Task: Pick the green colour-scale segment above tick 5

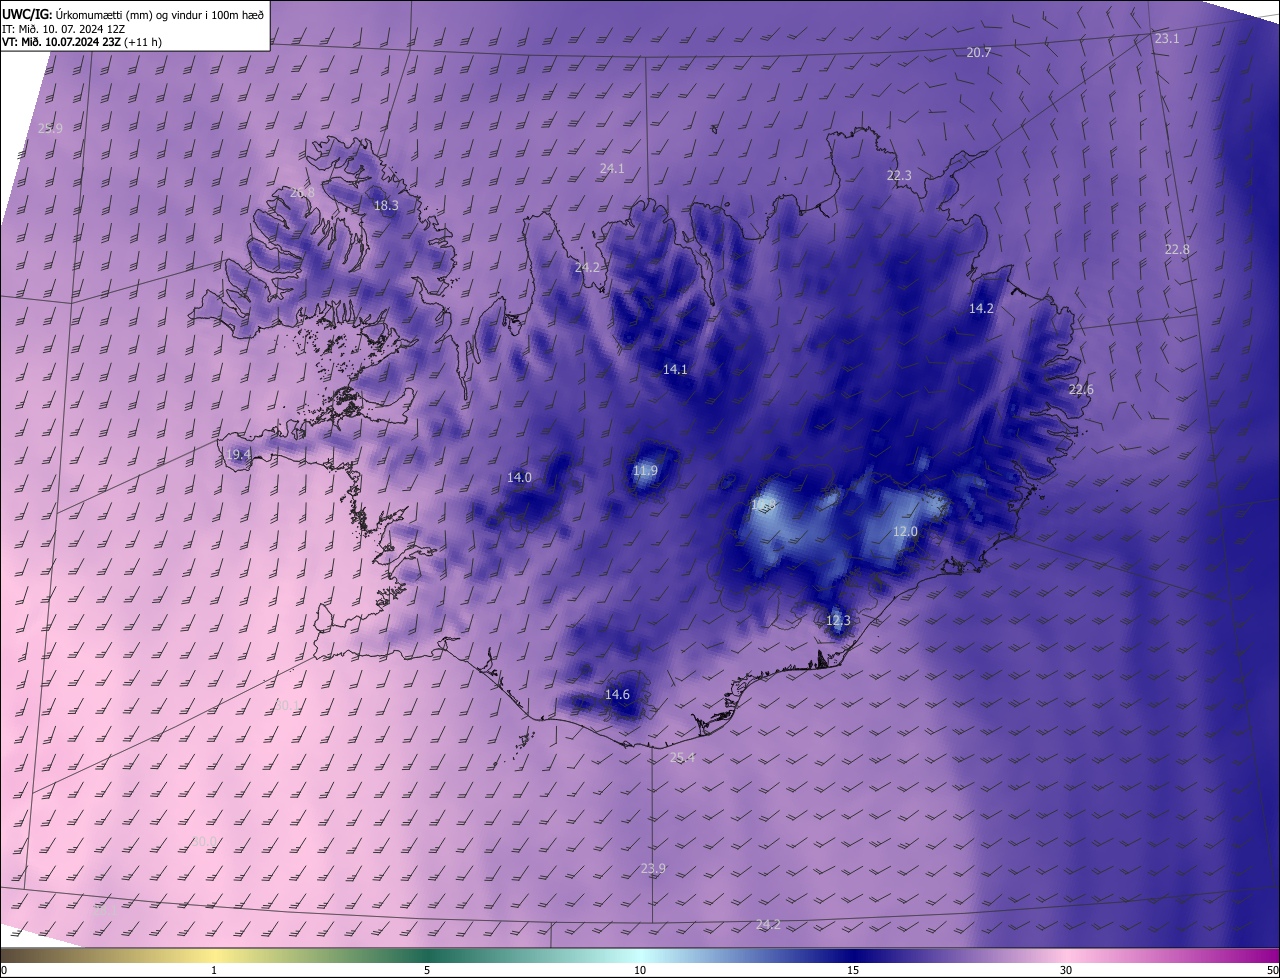Action: 427,955
